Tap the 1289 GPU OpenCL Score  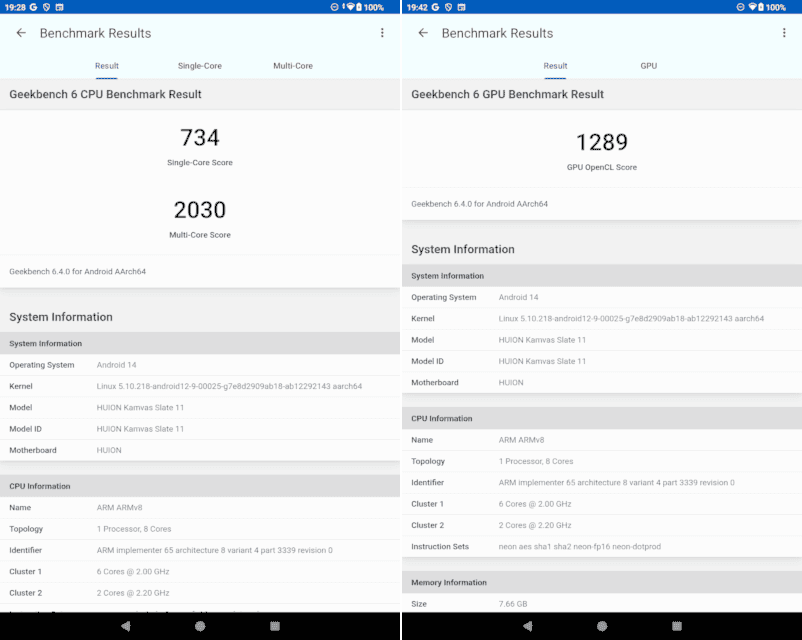(x=602, y=143)
